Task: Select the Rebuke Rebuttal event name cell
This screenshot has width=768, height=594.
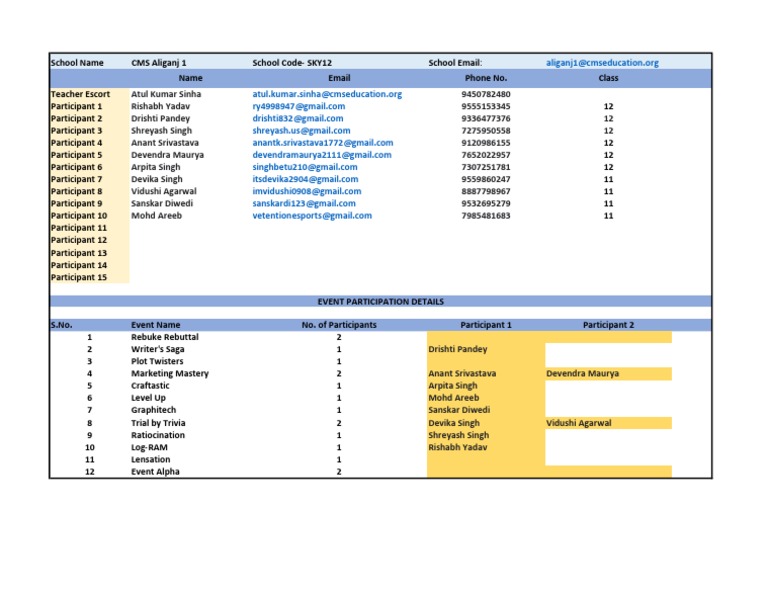Action: click(165, 337)
